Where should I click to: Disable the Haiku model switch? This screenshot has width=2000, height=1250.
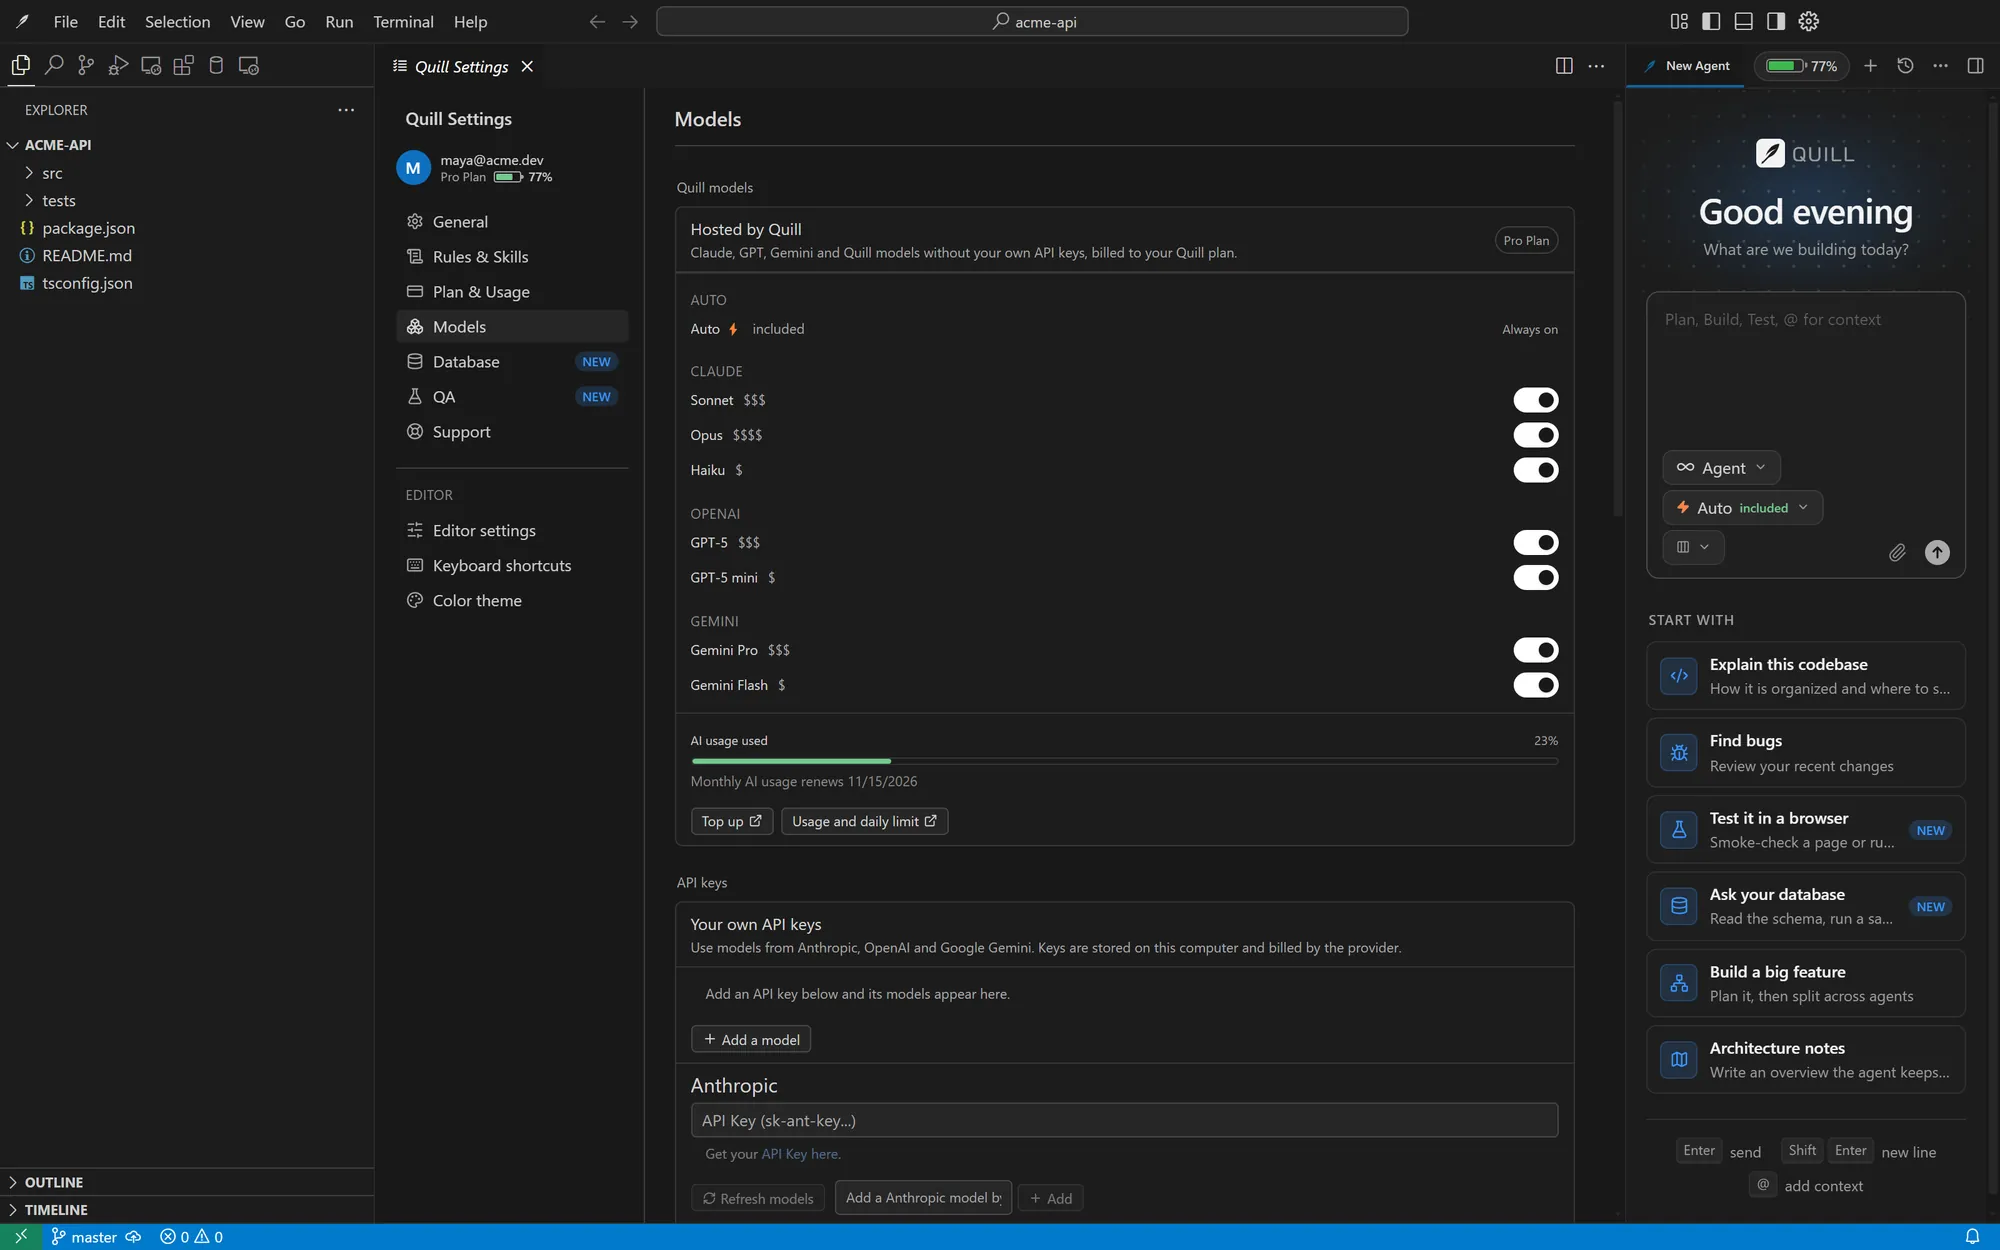[x=1535, y=470]
